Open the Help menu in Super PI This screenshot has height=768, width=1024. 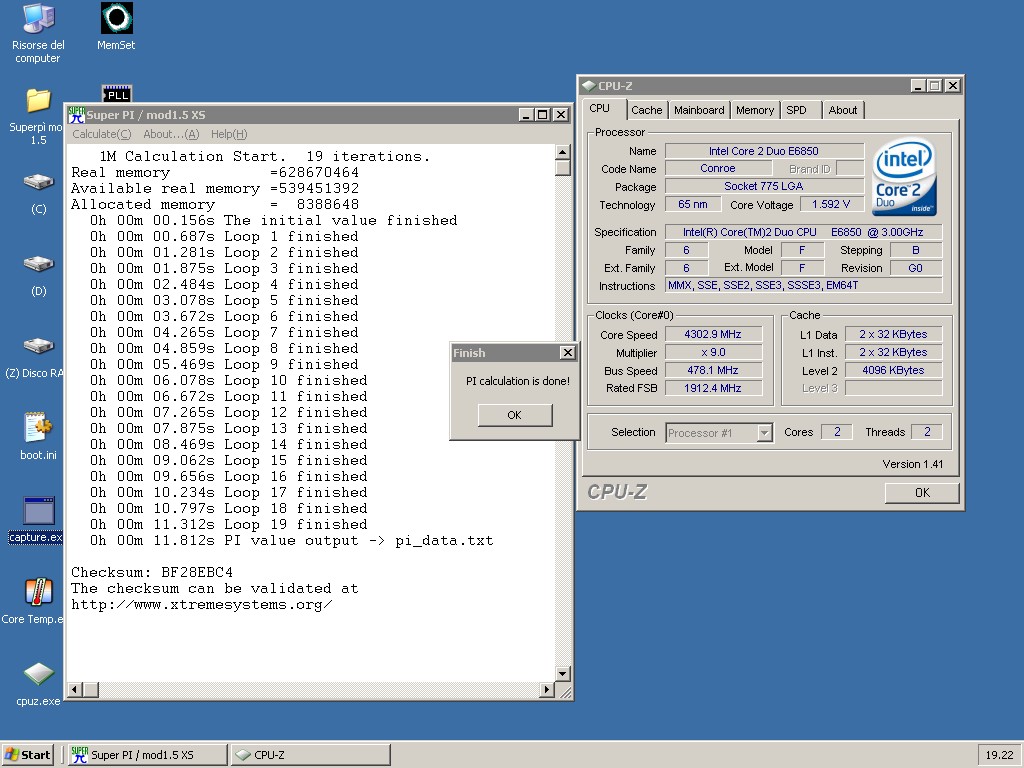(x=229, y=134)
